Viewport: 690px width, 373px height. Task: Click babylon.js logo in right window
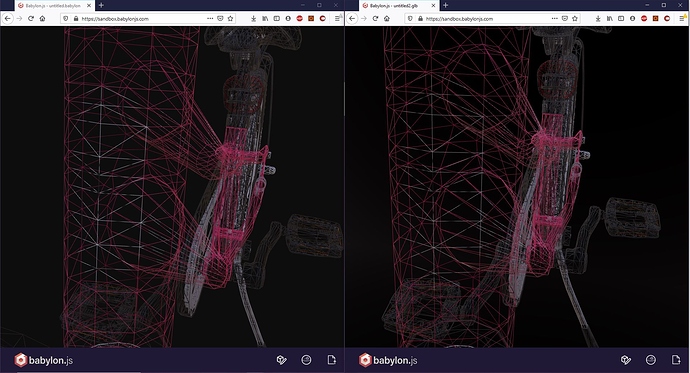click(388, 360)
